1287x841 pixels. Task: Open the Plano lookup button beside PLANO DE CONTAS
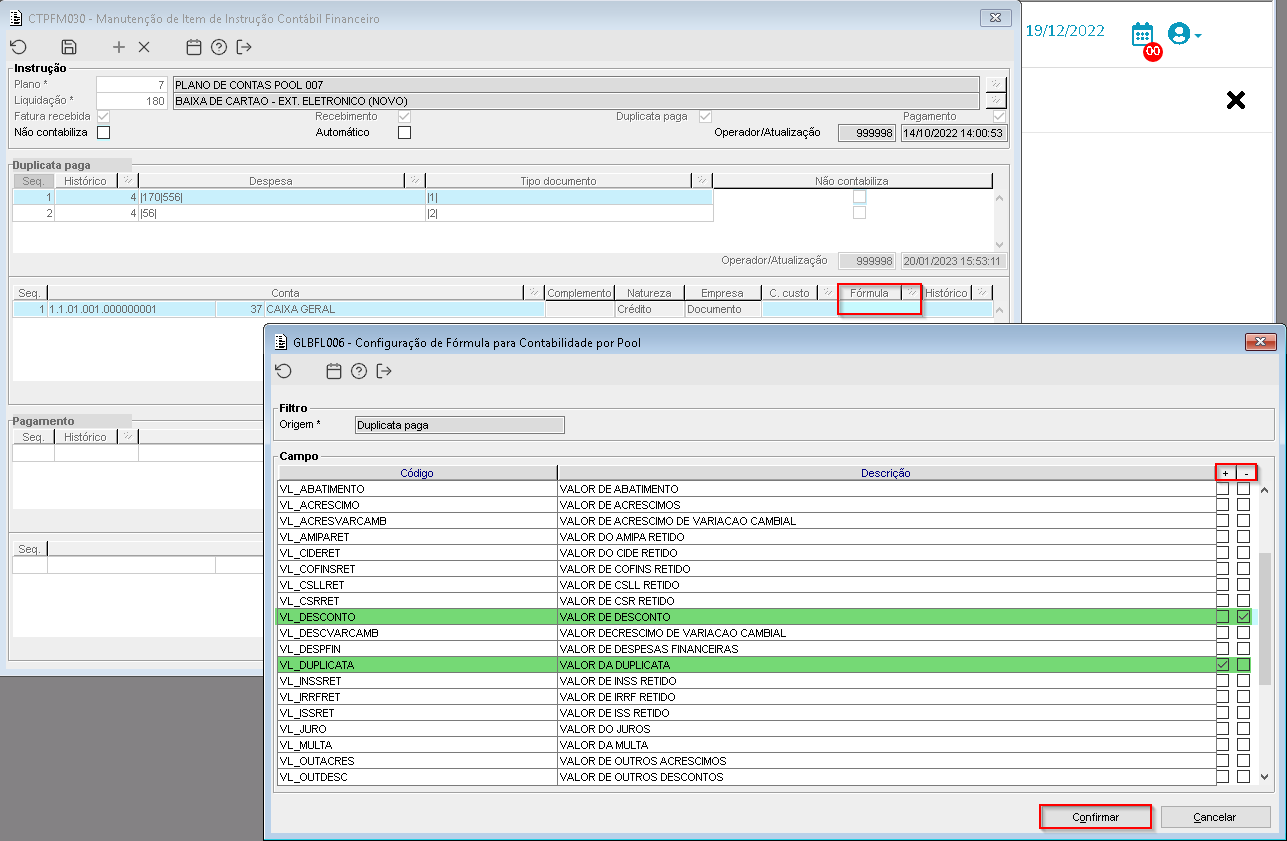[x=995, y=85]
